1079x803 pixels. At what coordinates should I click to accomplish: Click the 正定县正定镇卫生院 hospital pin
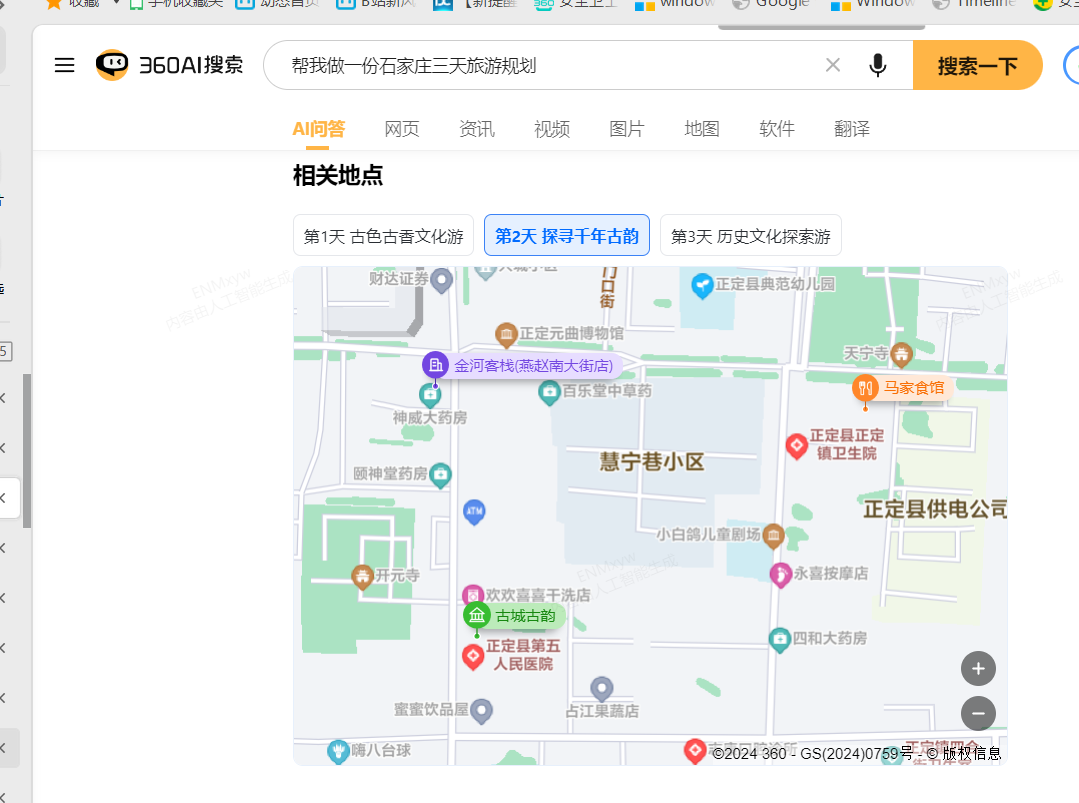pyautogui.click(x=796, y=446)
